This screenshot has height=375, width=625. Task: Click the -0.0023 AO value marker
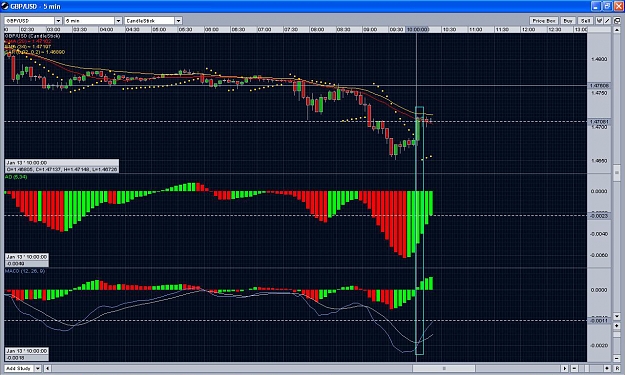(x=599, y=215)
